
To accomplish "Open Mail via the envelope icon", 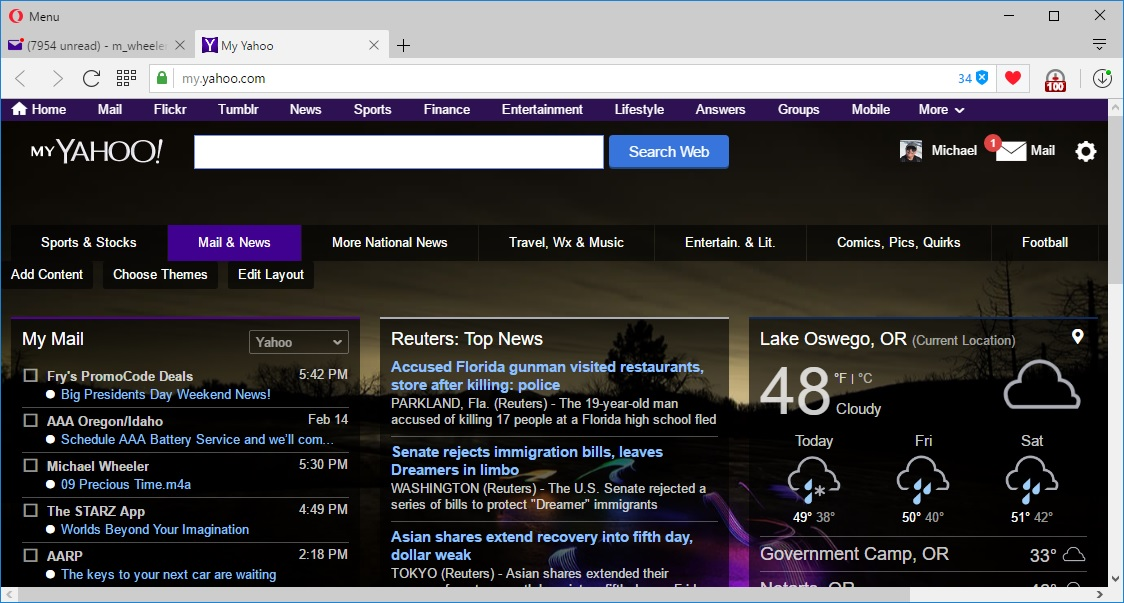I will coord(1011,151).
